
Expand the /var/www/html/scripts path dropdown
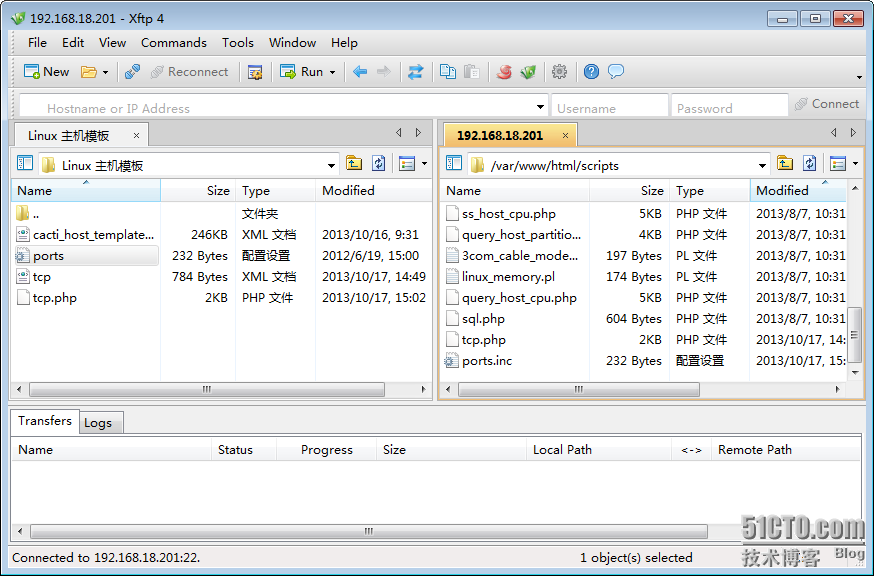click(762, 165)
